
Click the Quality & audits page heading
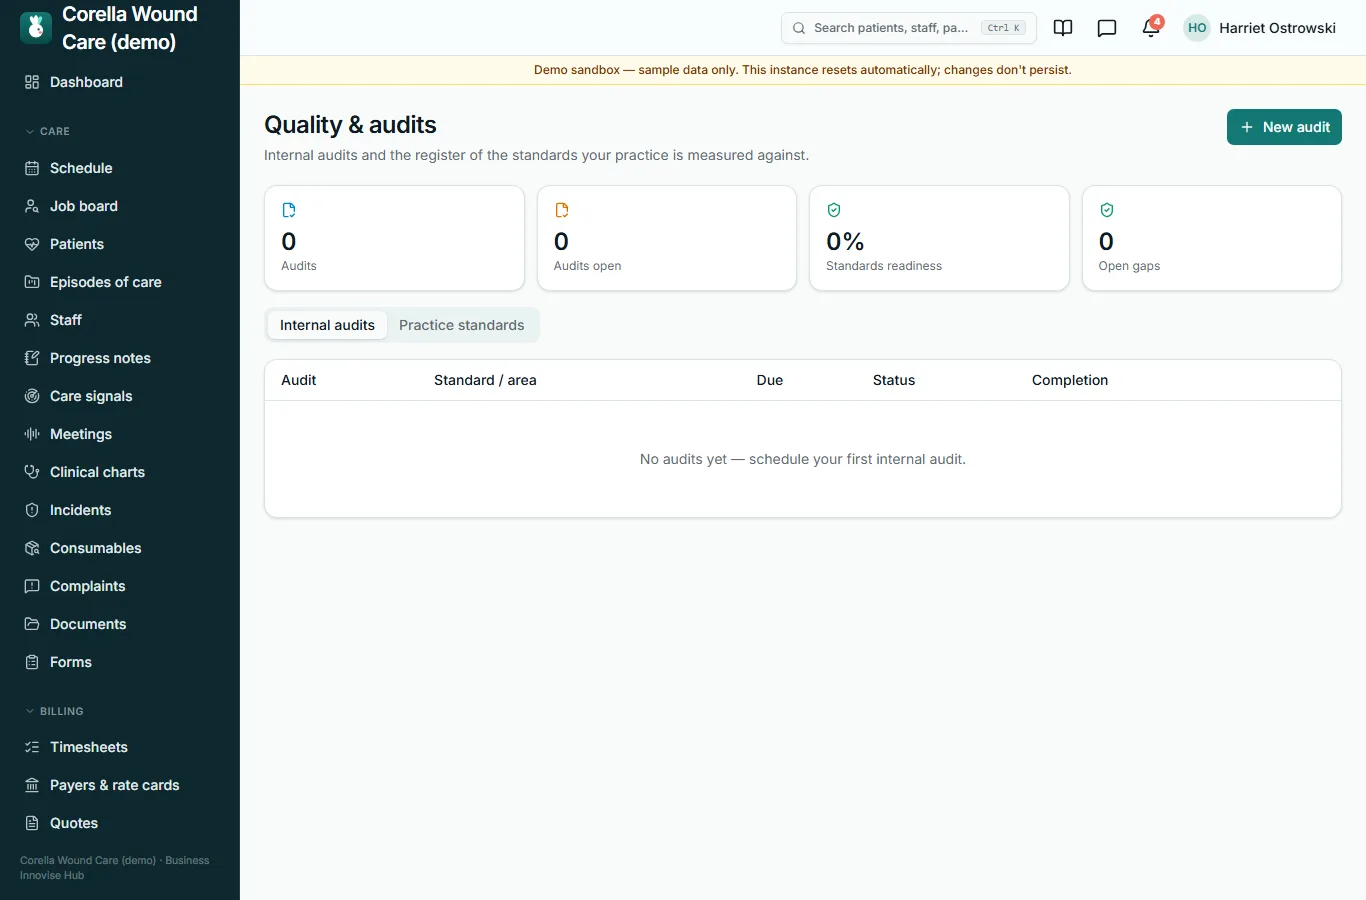(350, 125)
